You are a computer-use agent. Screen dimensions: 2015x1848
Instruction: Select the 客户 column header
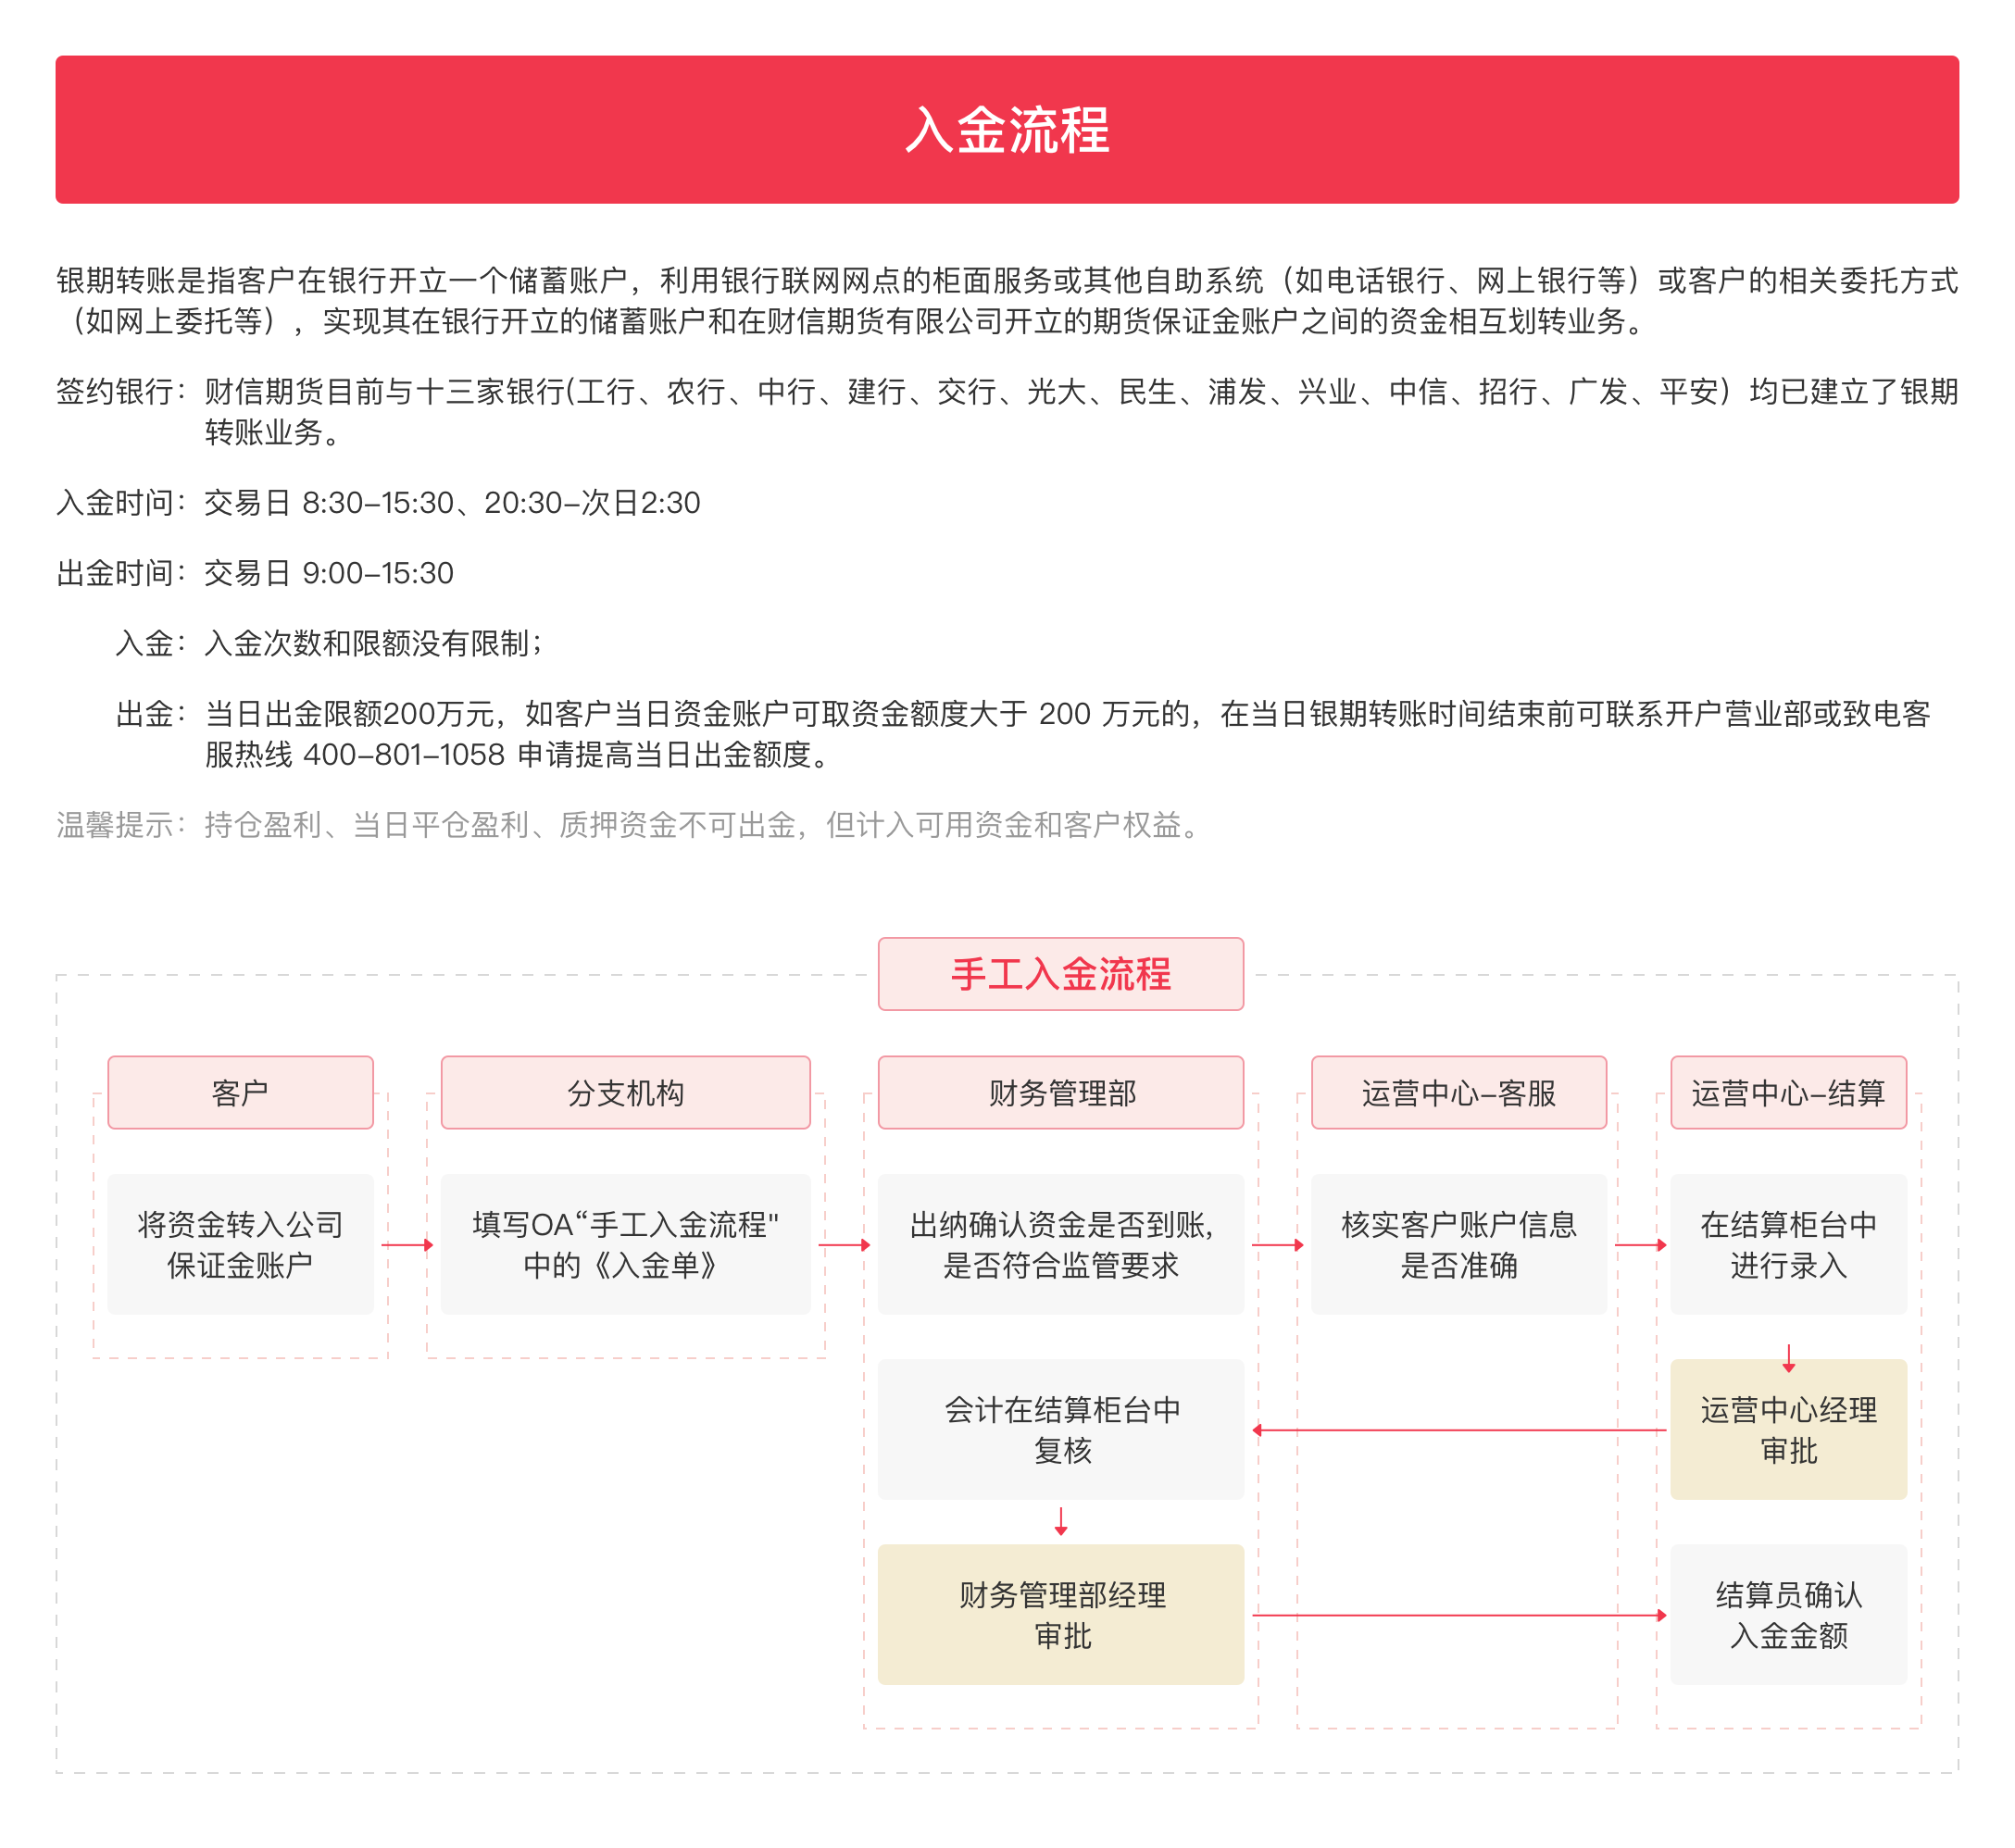coord(240,1093)
